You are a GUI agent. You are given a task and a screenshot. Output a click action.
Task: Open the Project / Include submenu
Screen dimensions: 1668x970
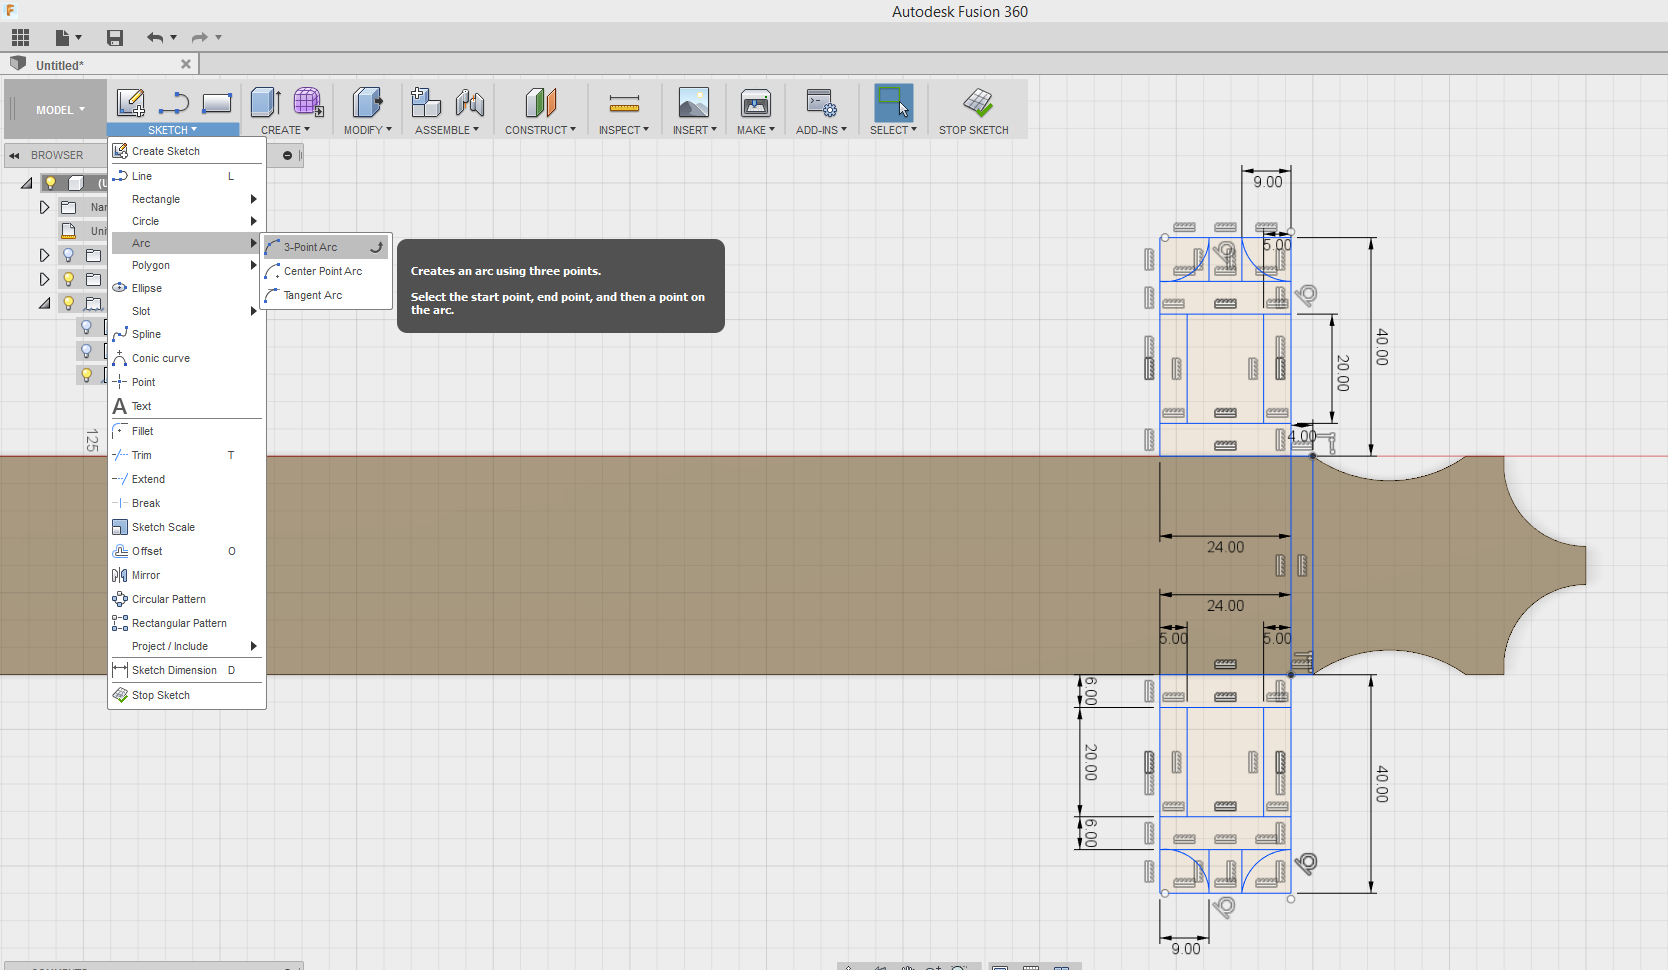(x=187, y=646)
